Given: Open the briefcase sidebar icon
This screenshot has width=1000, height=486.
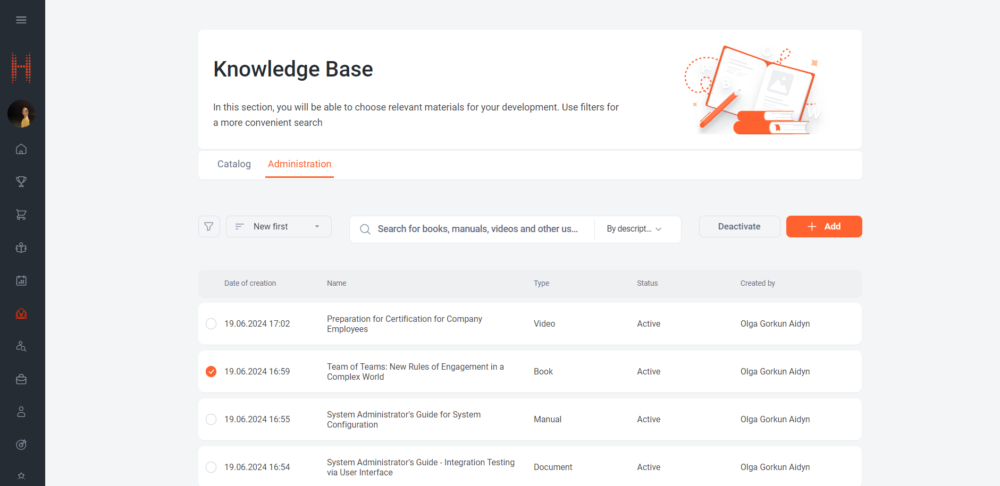Looking at the screenshot, I should point(22,379).
